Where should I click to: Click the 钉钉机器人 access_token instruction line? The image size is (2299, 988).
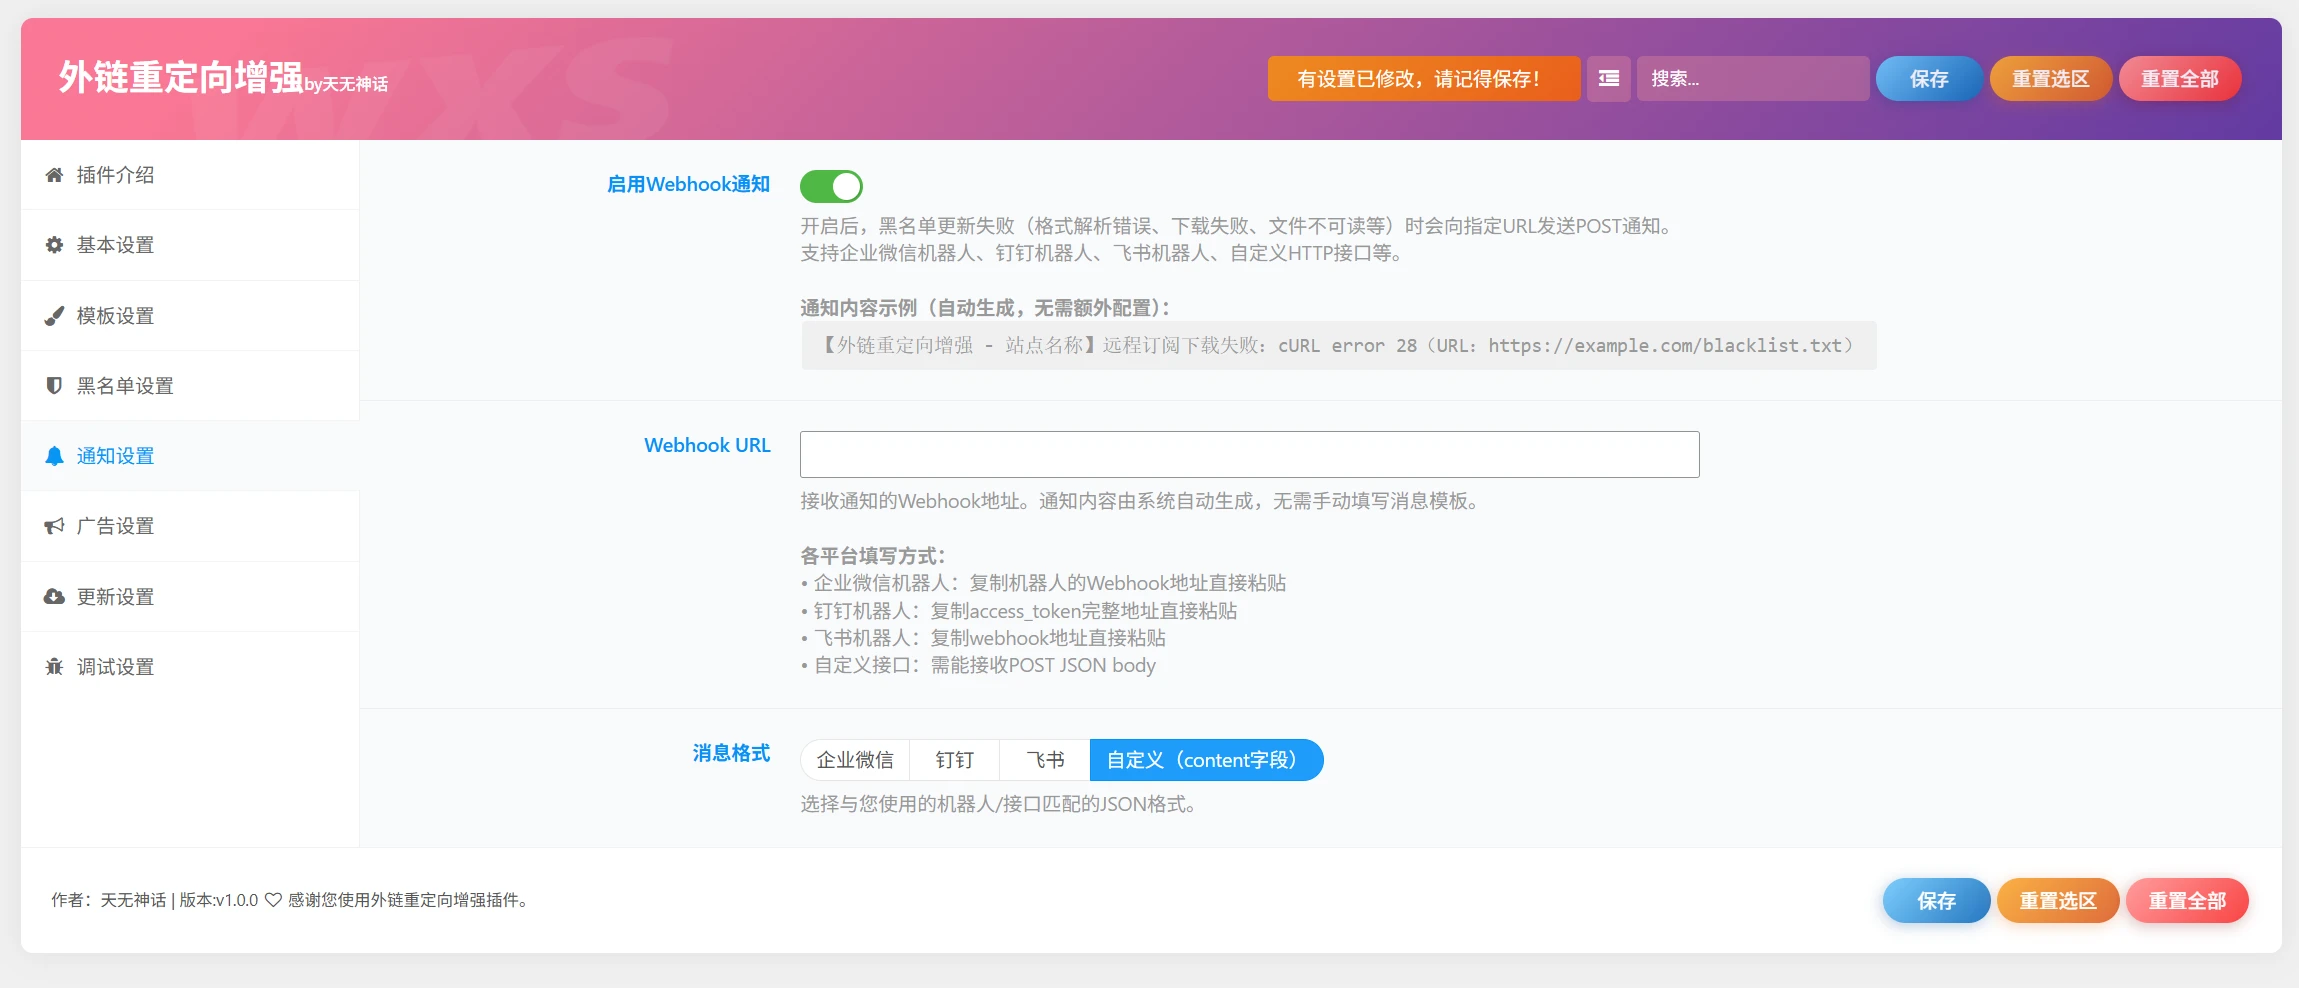coord(1019,611)
